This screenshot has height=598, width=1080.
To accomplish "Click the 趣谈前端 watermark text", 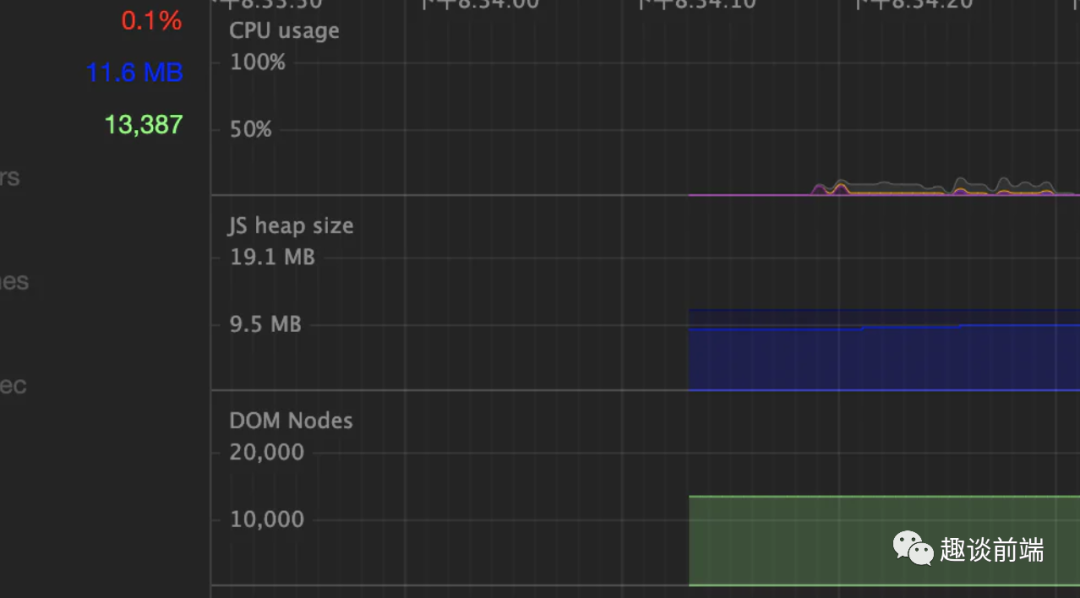I will [x=991, y=549].
